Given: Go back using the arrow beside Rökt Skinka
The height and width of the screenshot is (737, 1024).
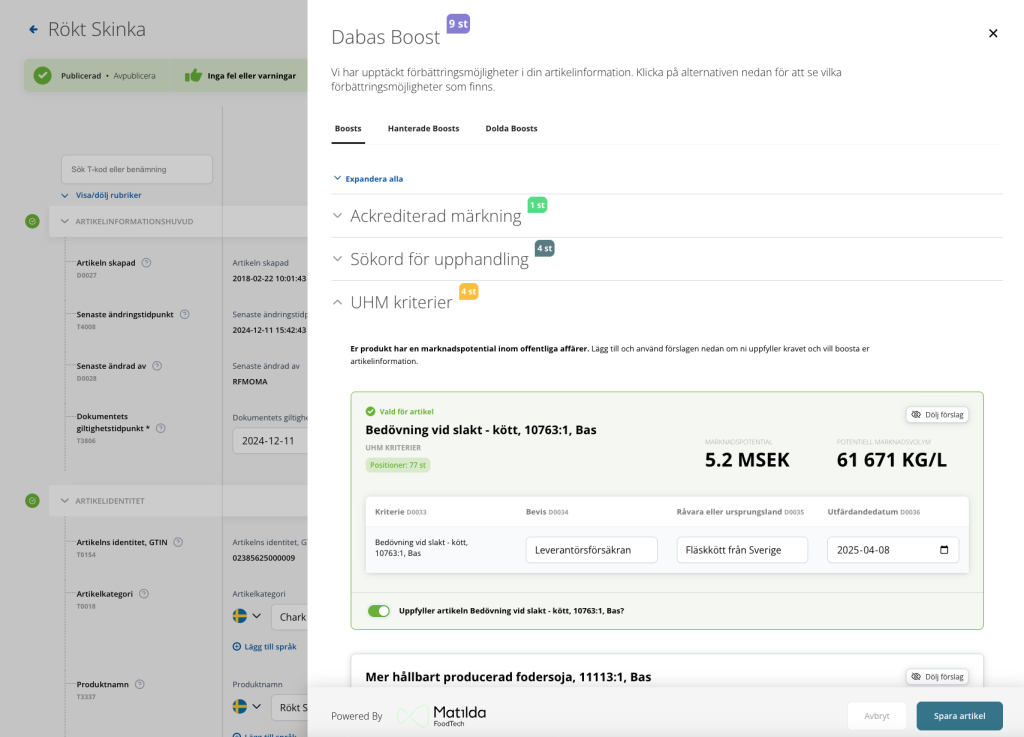Looking at the screenshot, I should click(33, 29).
